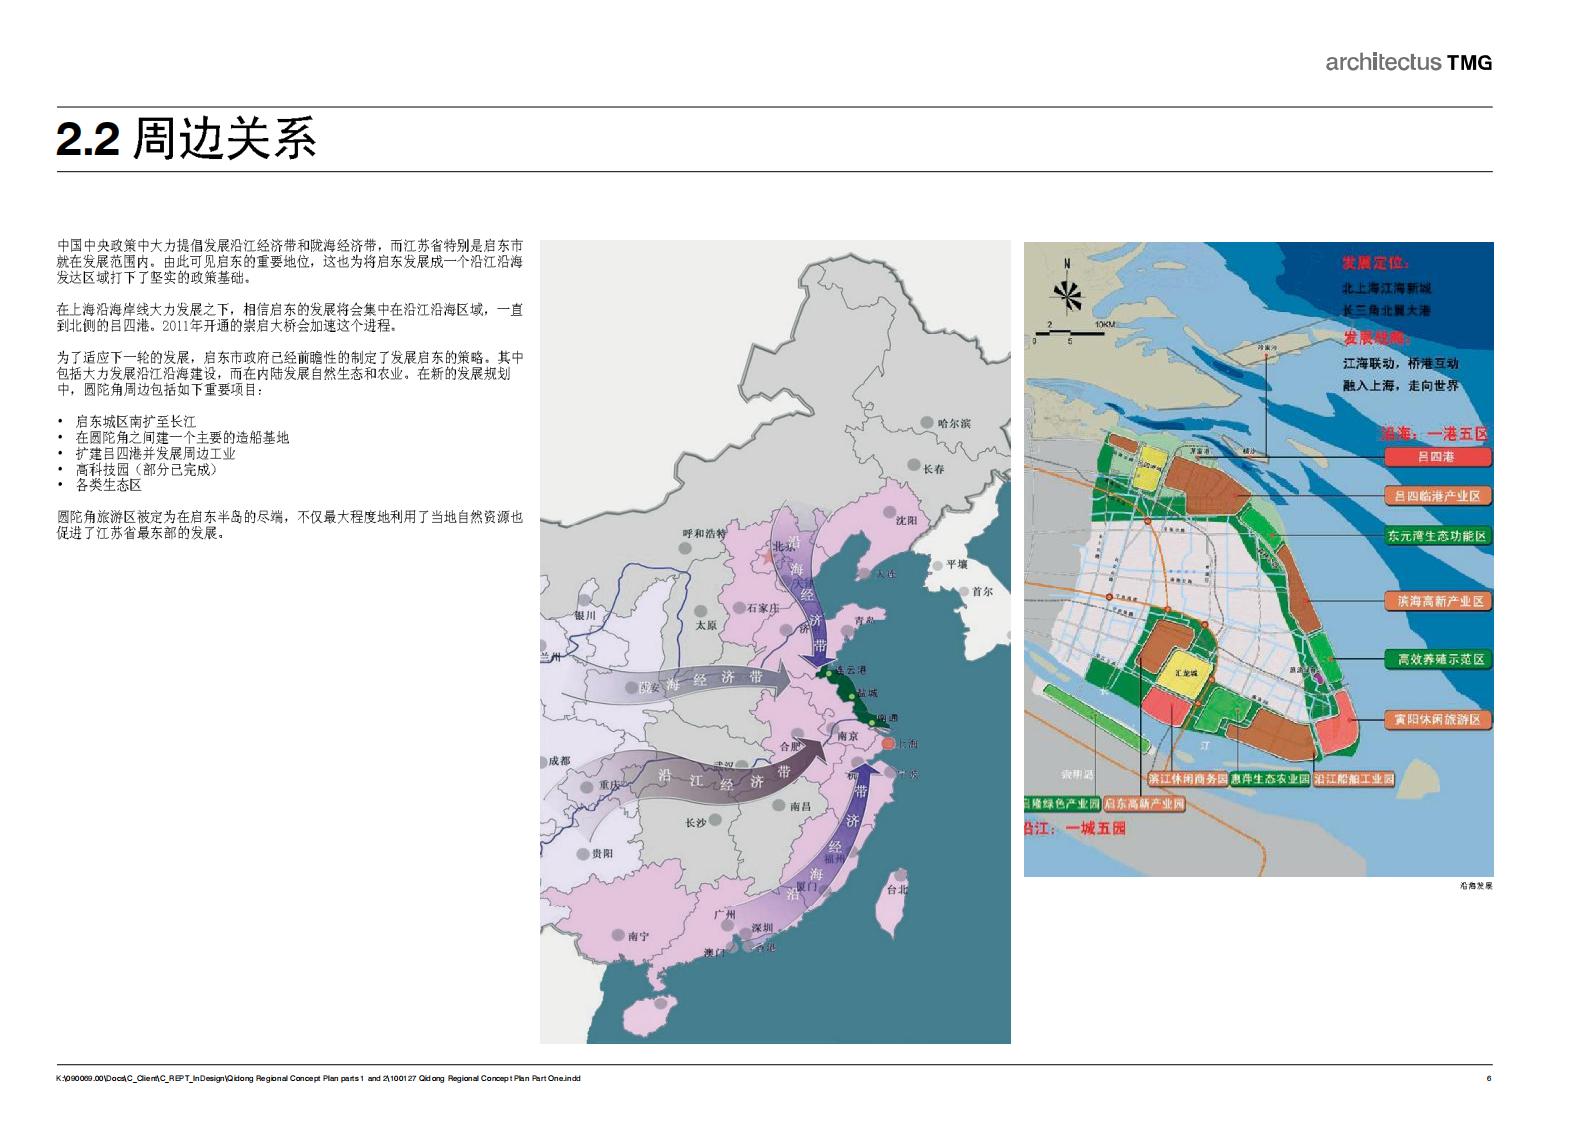Viewport: 1587px width, 1123px height.
Task: Click the city label '成都'
Action: click(559, 762)
